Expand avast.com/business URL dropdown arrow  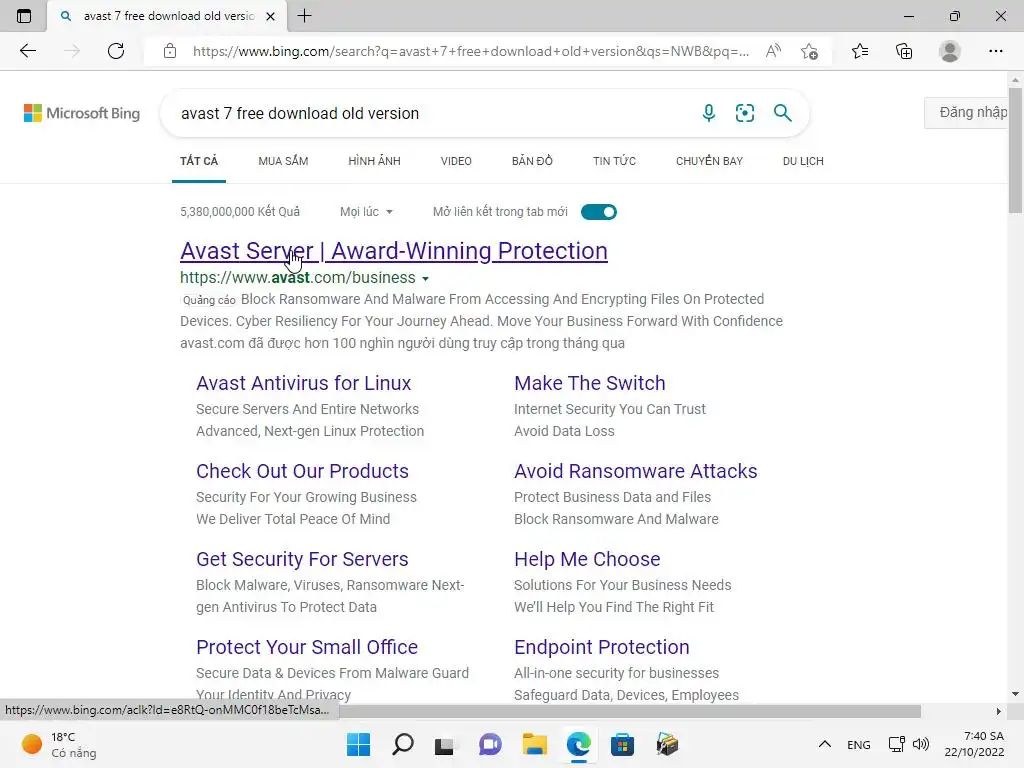425,279
